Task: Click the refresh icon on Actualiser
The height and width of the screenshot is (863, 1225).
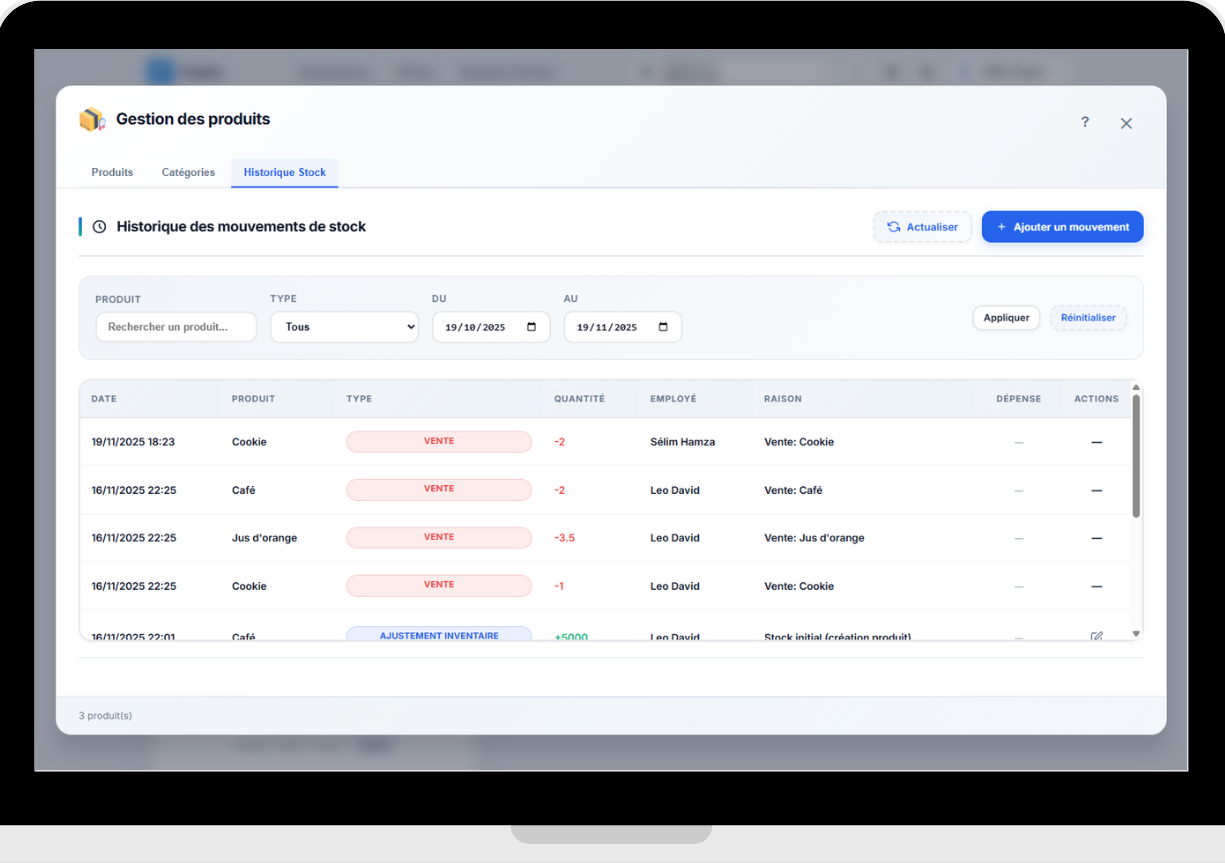Action: (x=893, y=226)
